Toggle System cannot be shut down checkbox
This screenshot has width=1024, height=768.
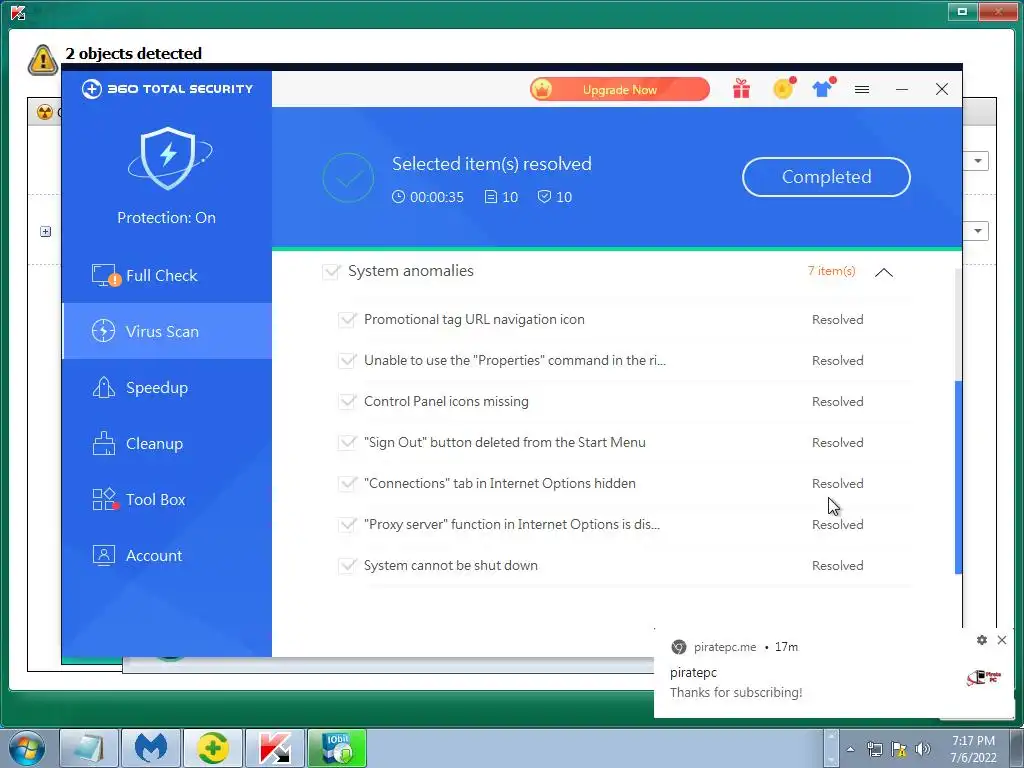click(347, 566)
